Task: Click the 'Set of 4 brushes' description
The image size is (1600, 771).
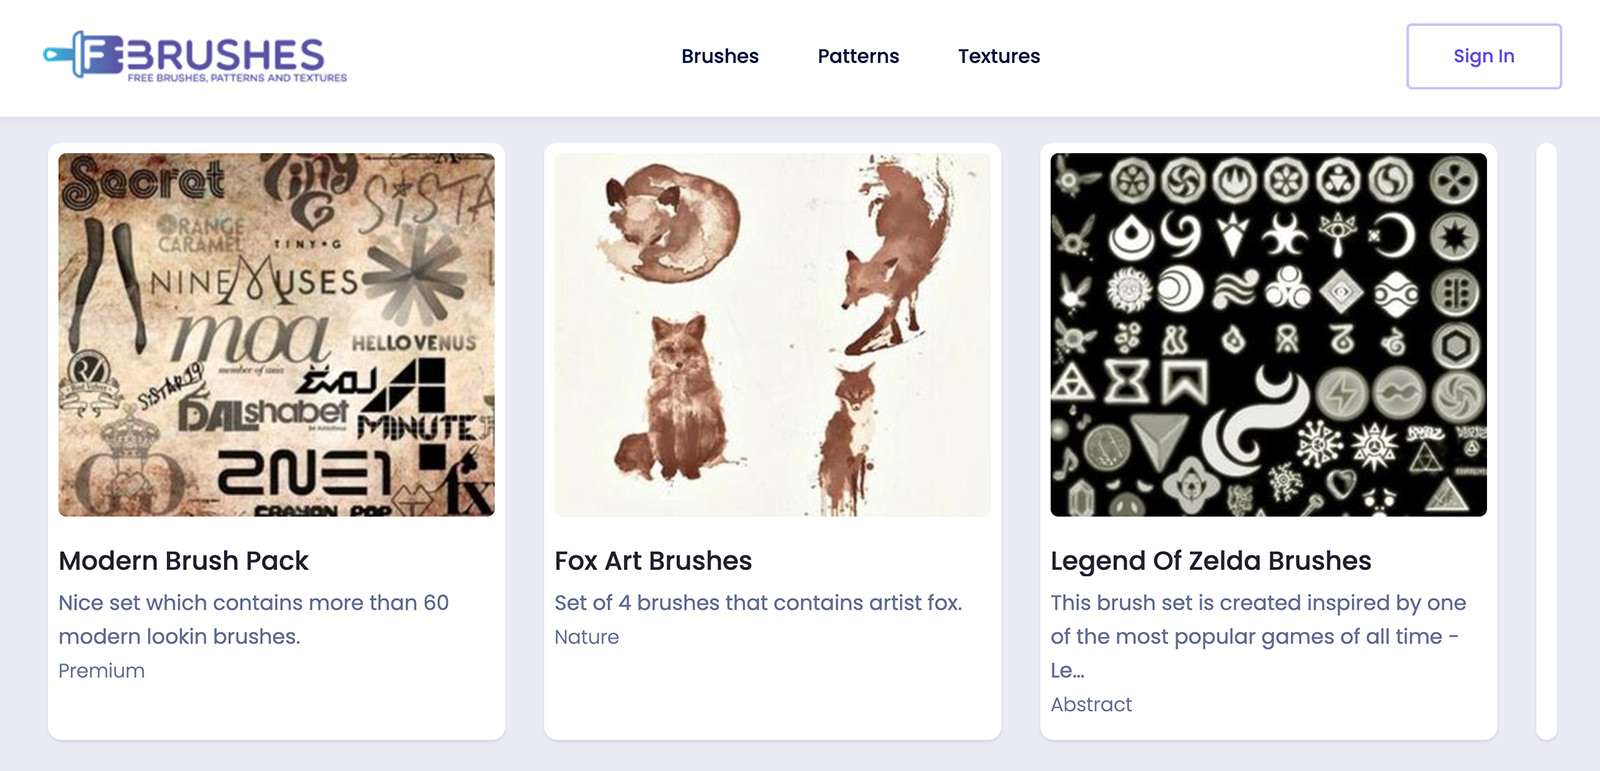Action: [757, 603]
